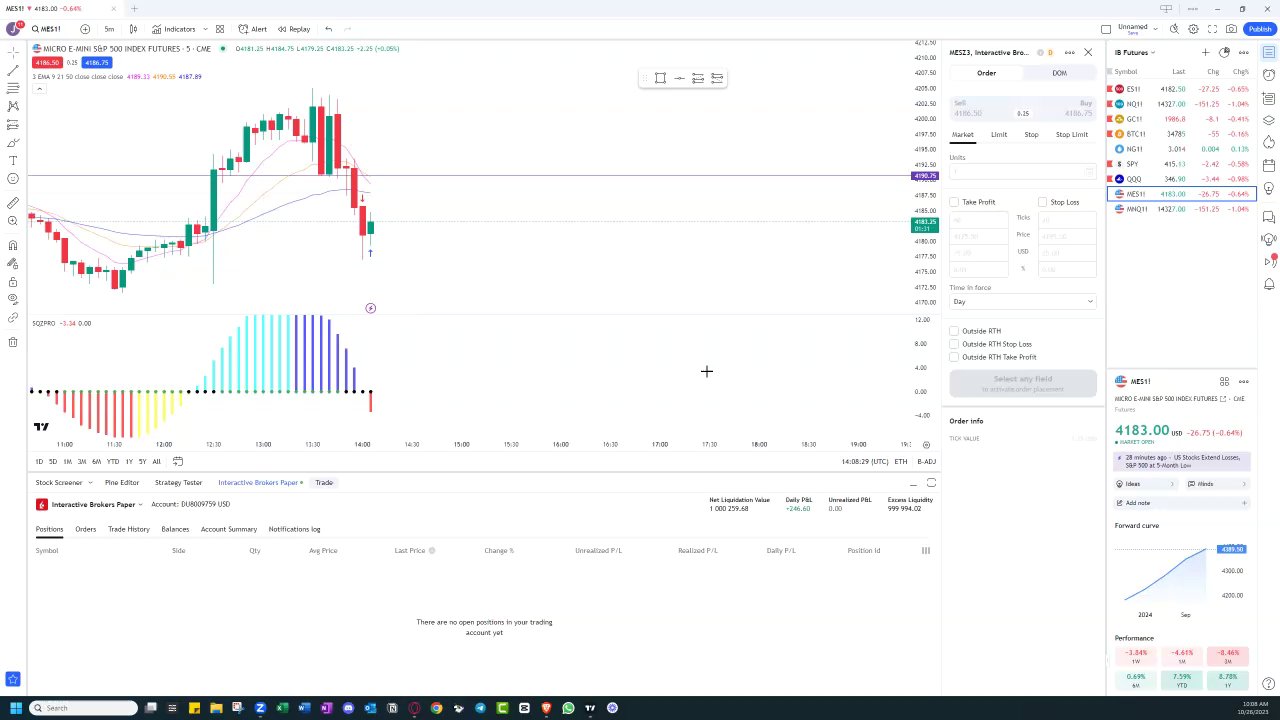Open the Indicators dialog
This screenshot has width=1280, height=720.
[x=174, y=29]
